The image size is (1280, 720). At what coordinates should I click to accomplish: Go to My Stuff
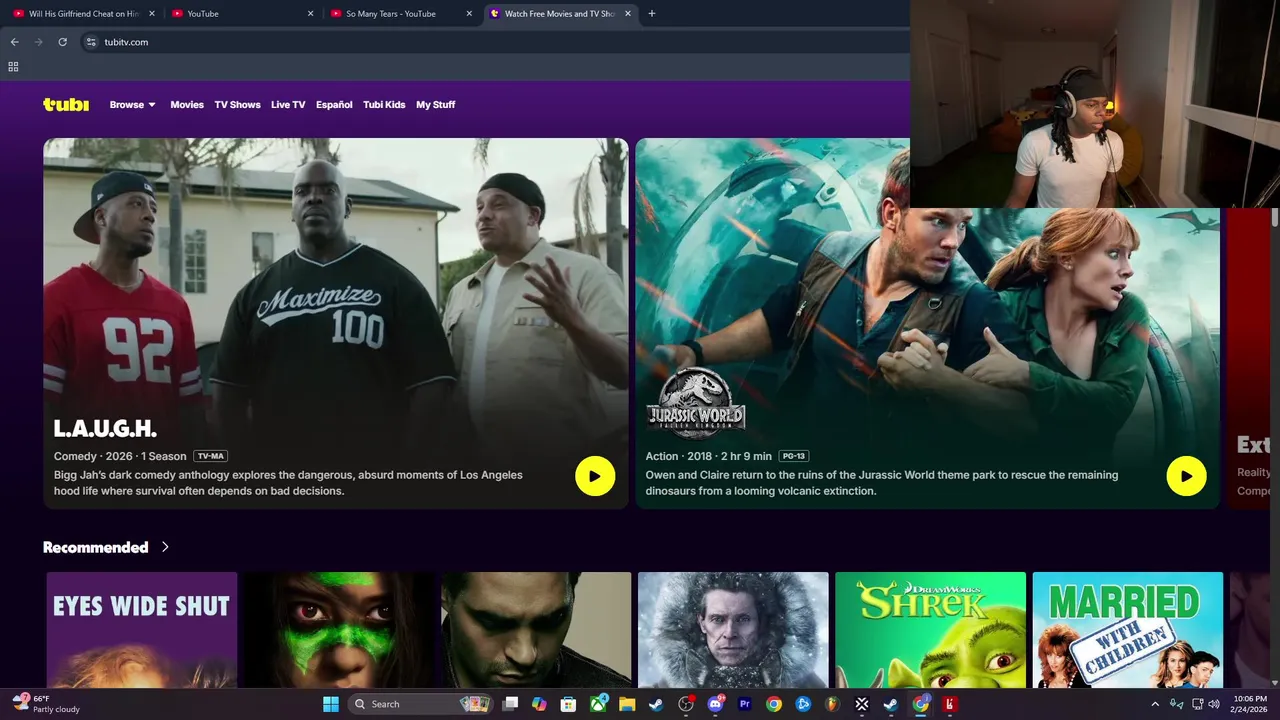click(x=435, y=105)
